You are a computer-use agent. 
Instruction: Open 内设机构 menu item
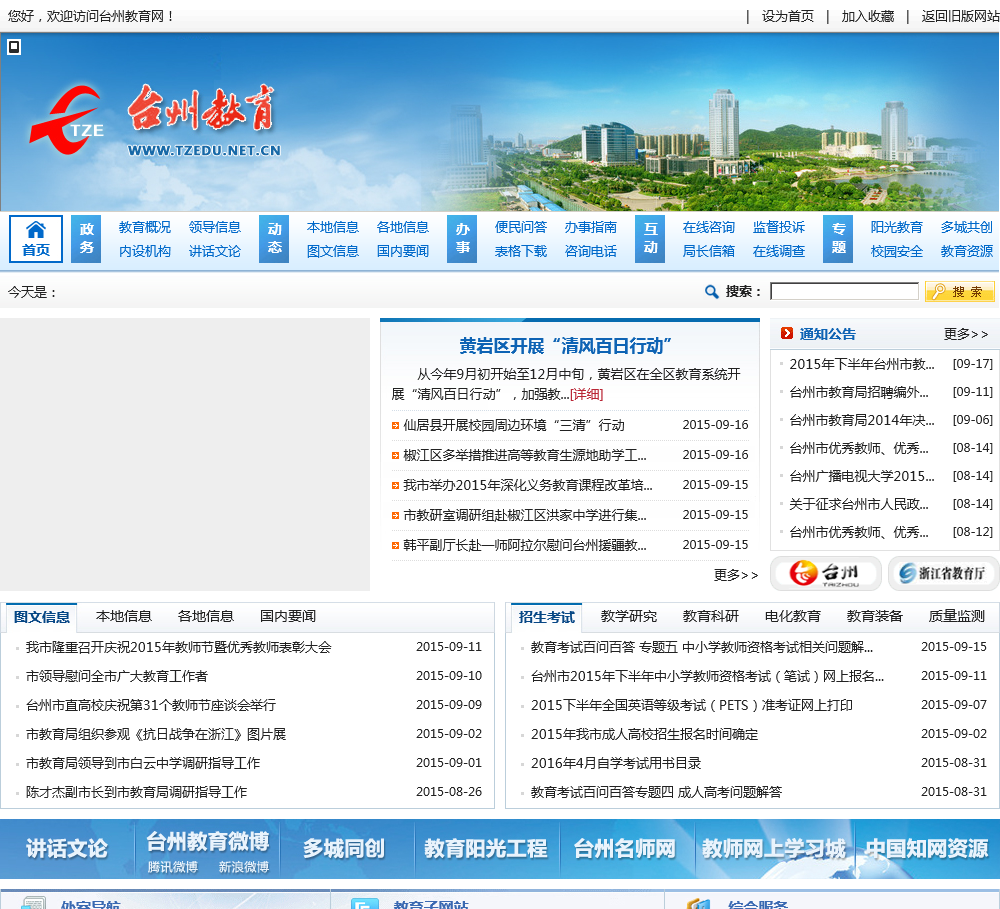click(145, 251)
